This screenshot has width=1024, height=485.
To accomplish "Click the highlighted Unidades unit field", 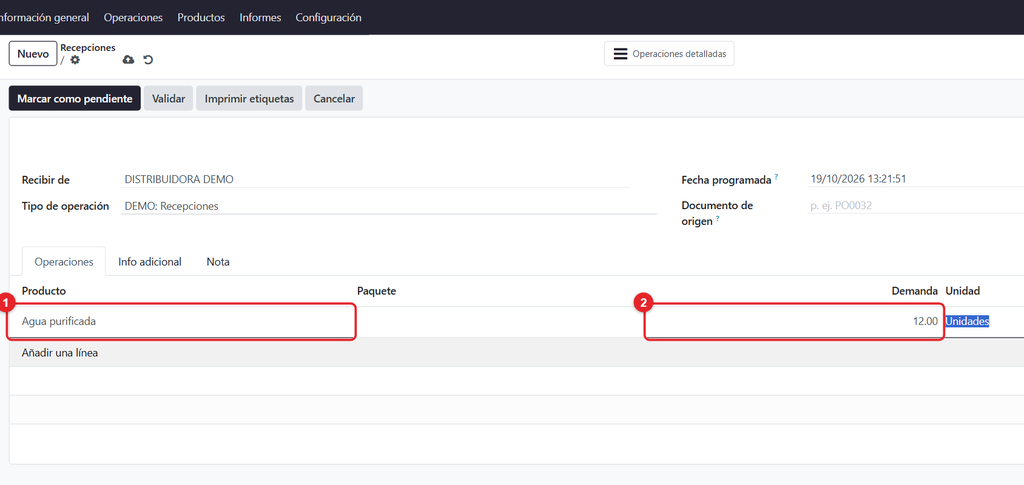I will click(x=967, y=321).
